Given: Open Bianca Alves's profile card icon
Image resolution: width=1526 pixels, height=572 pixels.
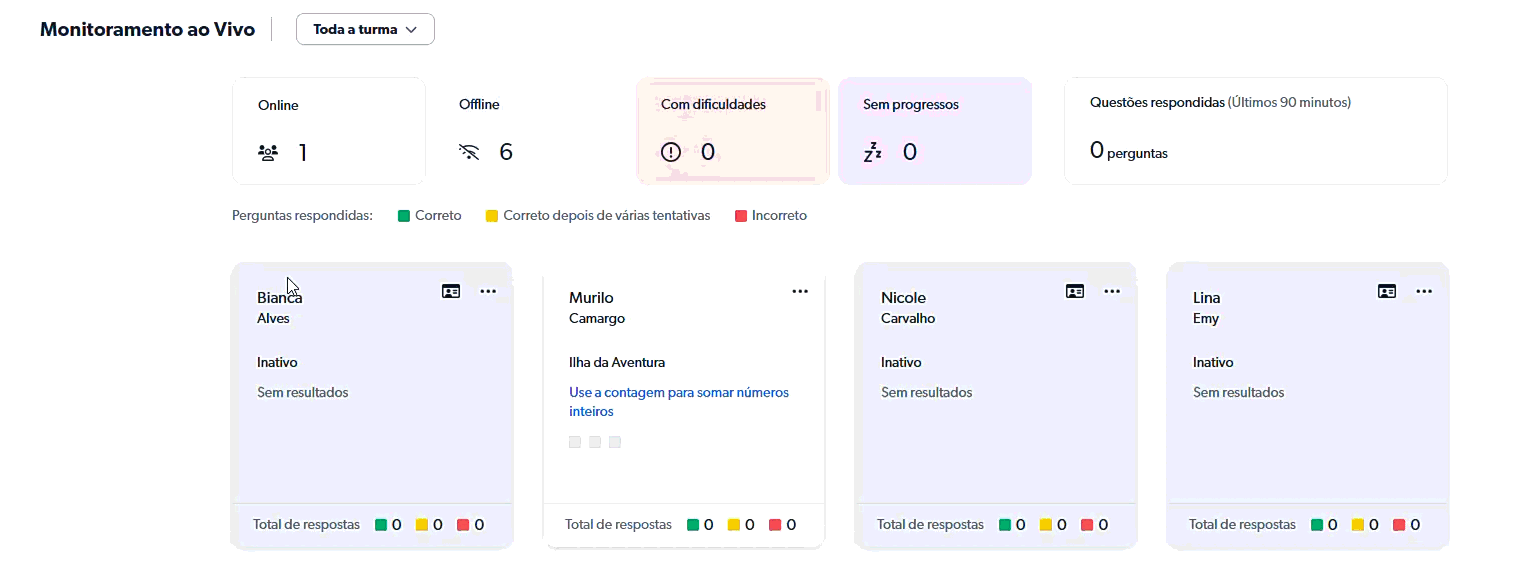Looking at the screenshot, I should point(451,291).
